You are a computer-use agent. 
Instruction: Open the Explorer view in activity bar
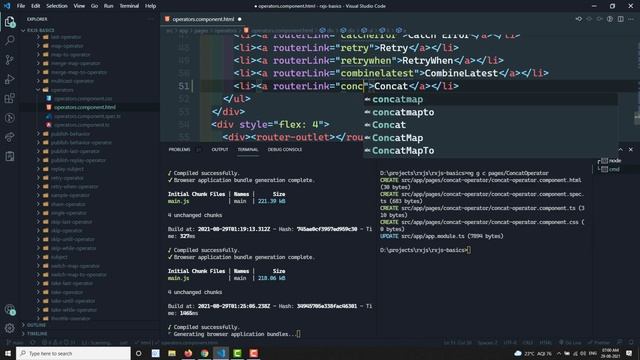[x=10, y=21]
